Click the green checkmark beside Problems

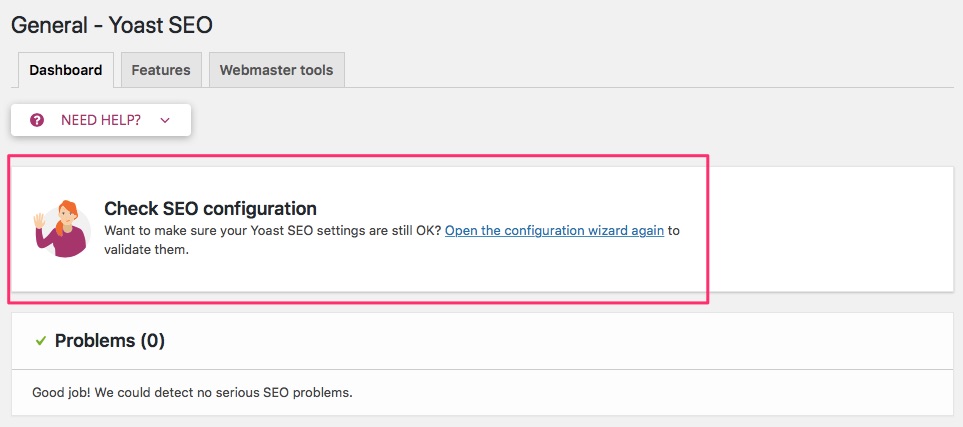point(41,340)
